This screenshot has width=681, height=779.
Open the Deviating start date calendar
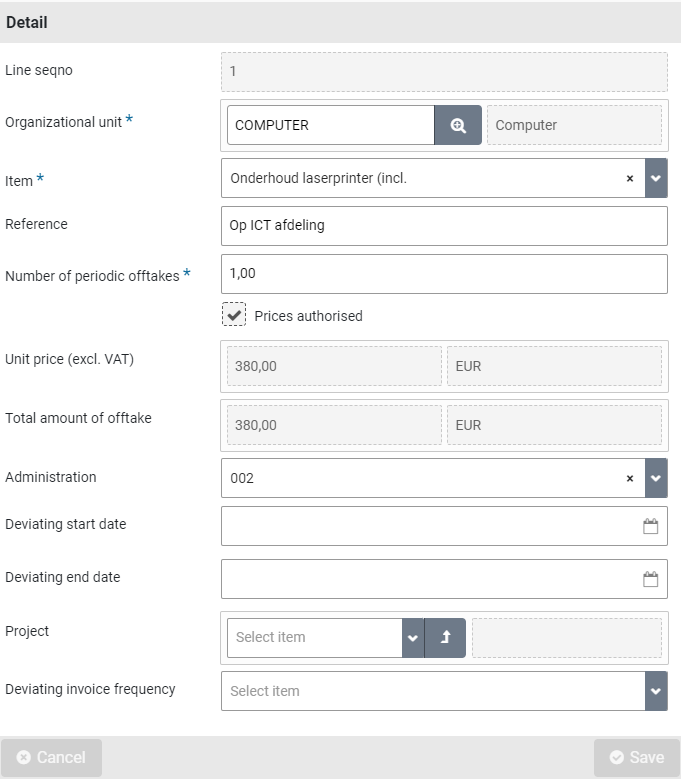point(650,526)
